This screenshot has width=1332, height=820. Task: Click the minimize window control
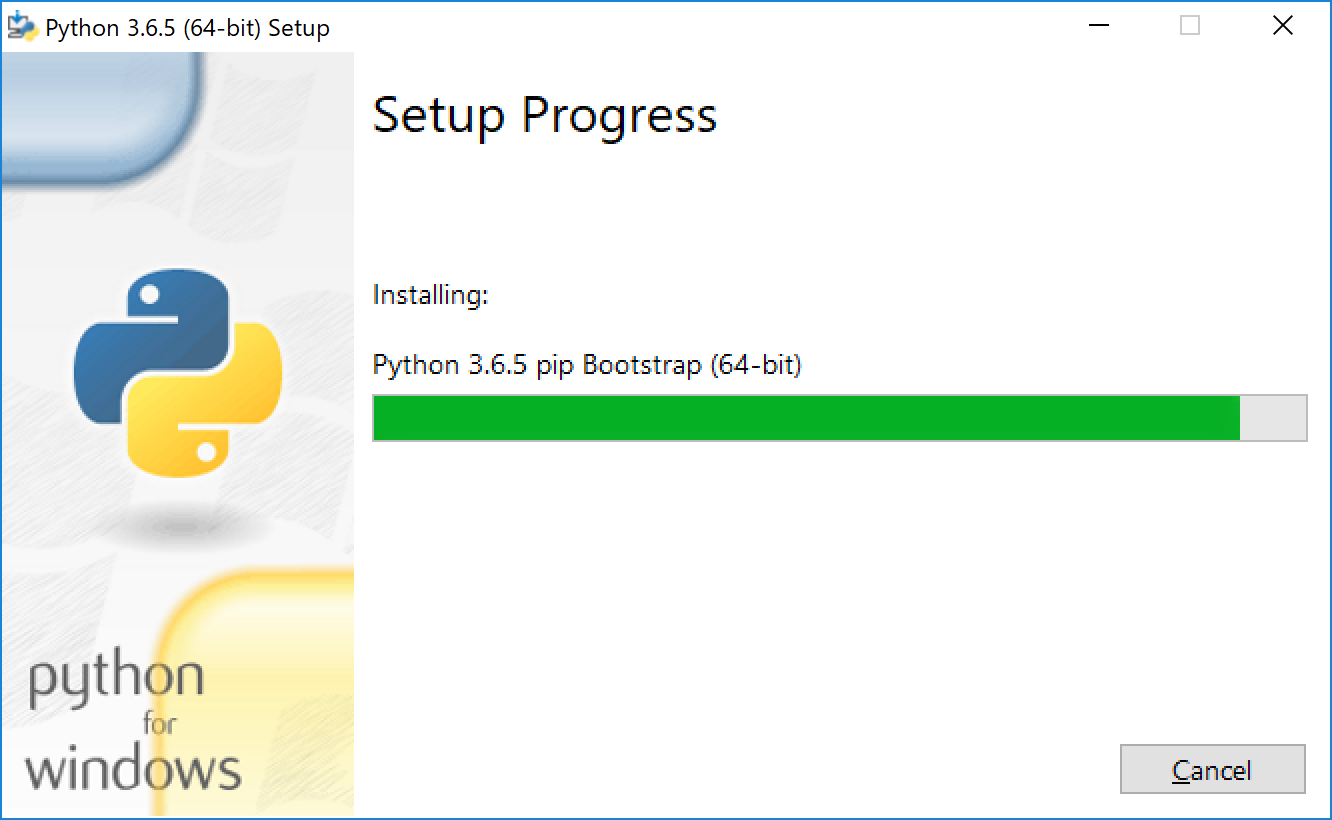click(1098, 25)
